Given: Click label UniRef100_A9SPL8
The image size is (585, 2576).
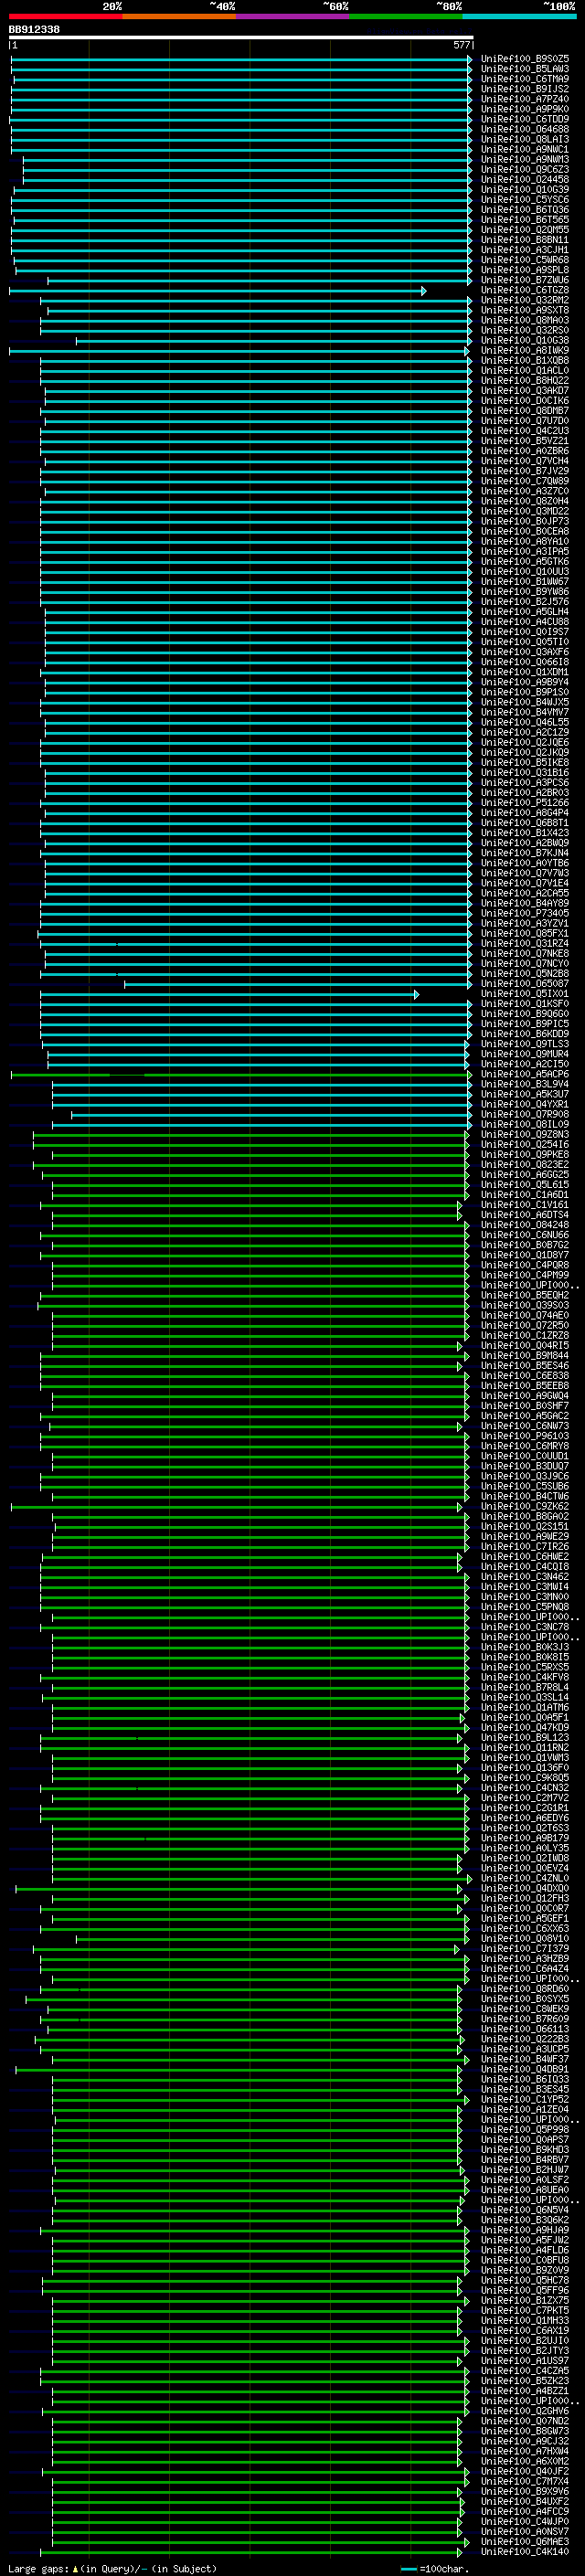Looking at the screenshot, I should [x=524, y=270].
